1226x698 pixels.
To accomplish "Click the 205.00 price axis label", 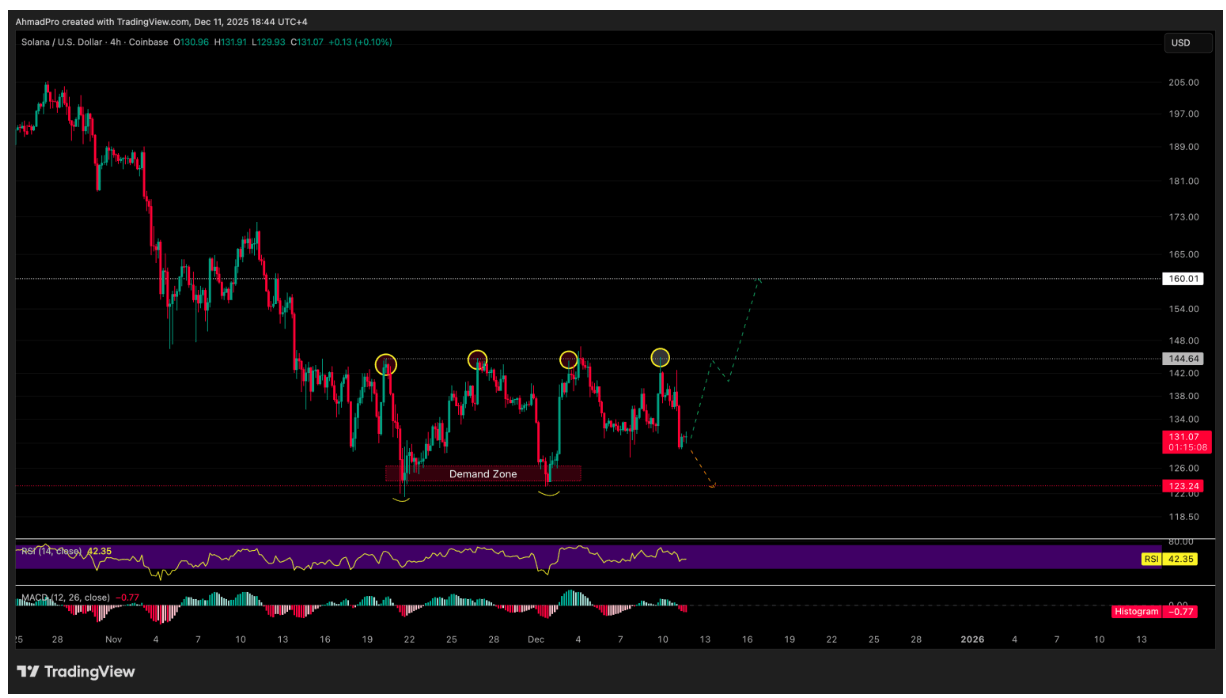I will 1183,83.
